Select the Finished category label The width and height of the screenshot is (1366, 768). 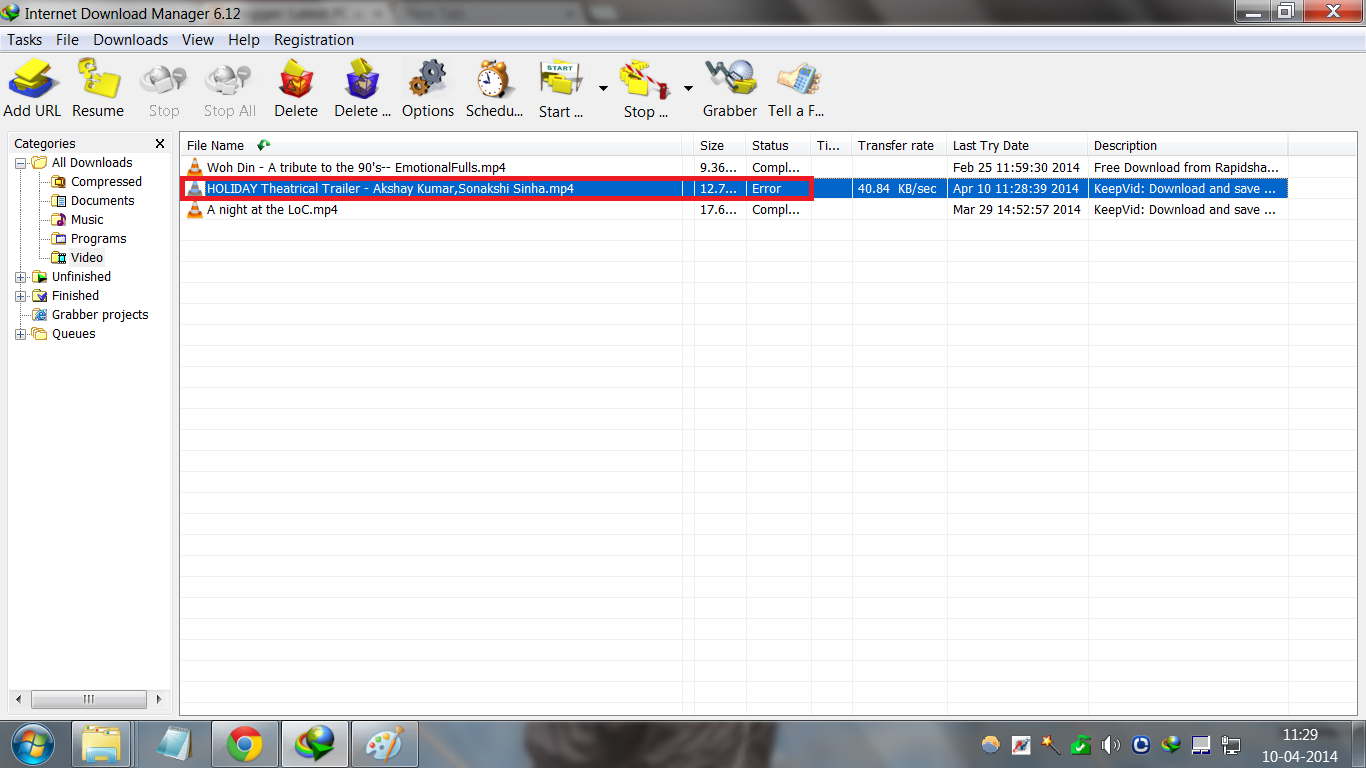75,296
